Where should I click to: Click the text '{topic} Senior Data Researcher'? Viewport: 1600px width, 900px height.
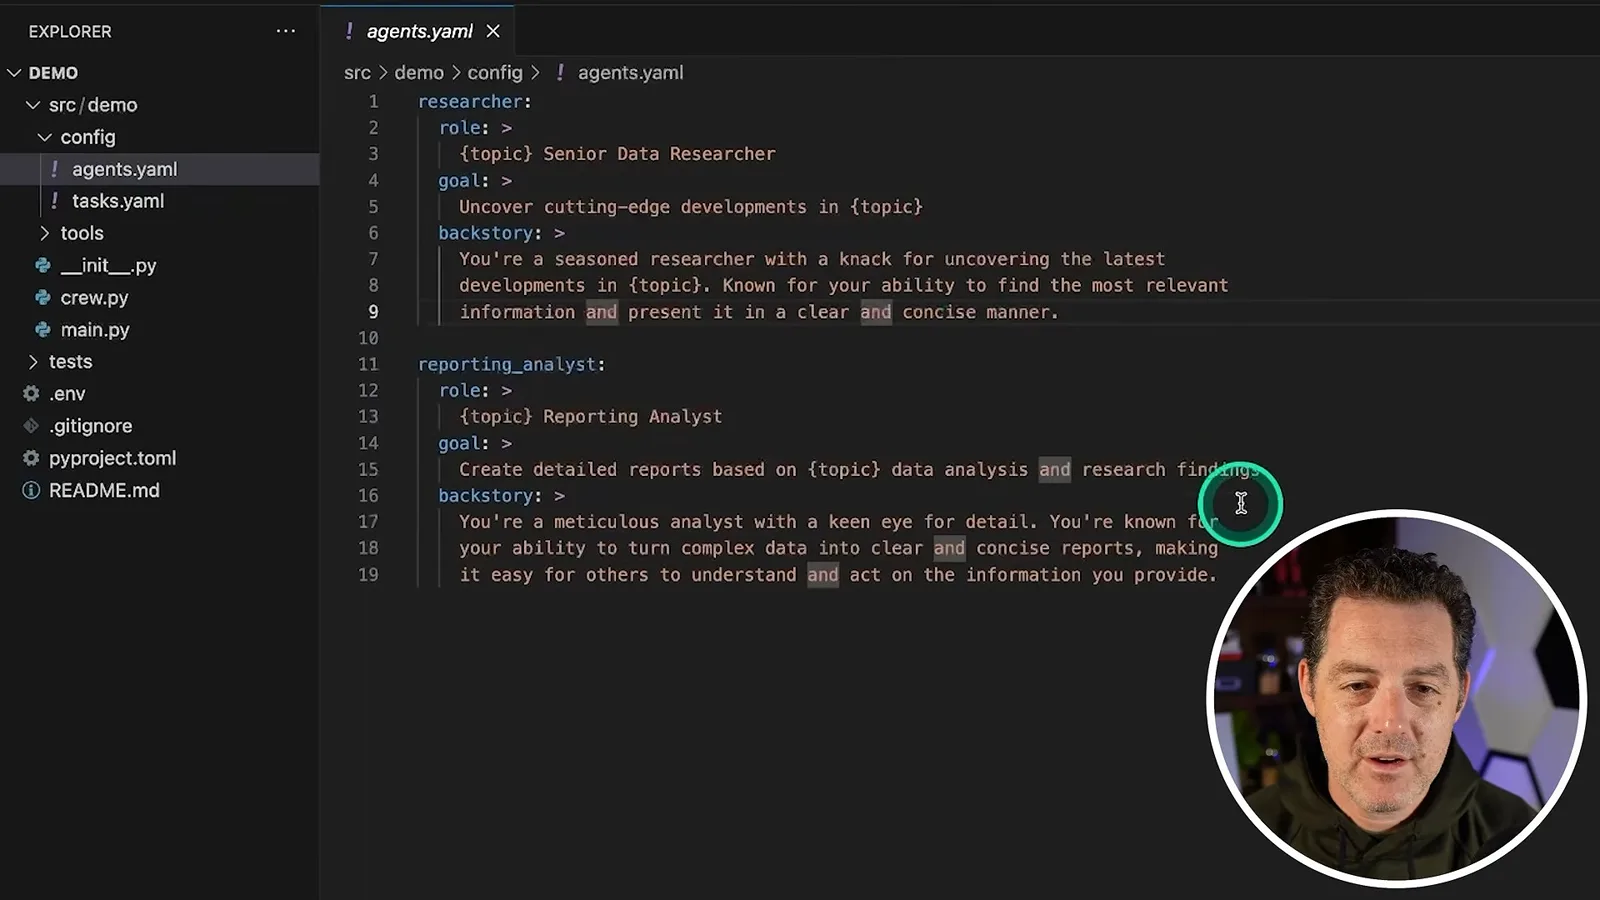coord(617,154)
